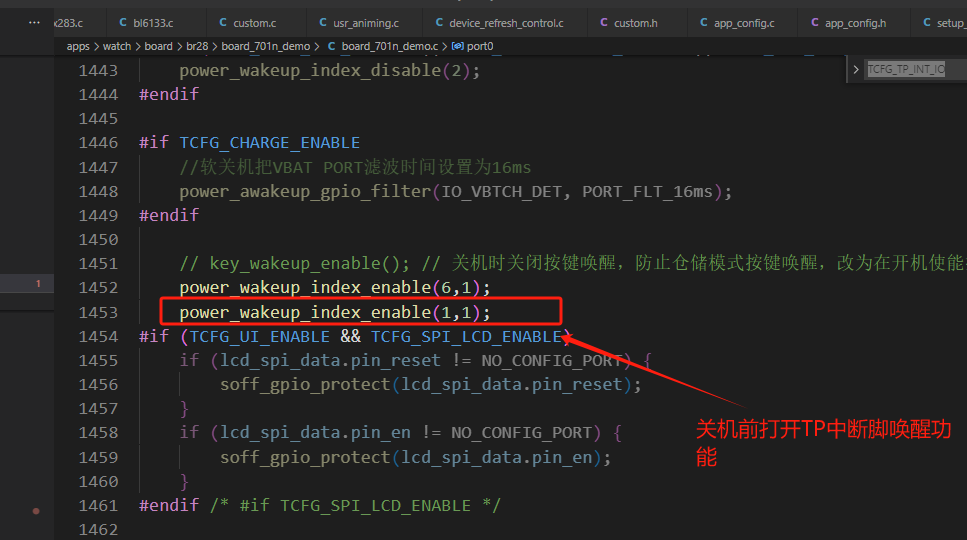The image size is (967, 540).
Task: Click the C icon on usr_animing.c tab
Action: tap(323, 23)
